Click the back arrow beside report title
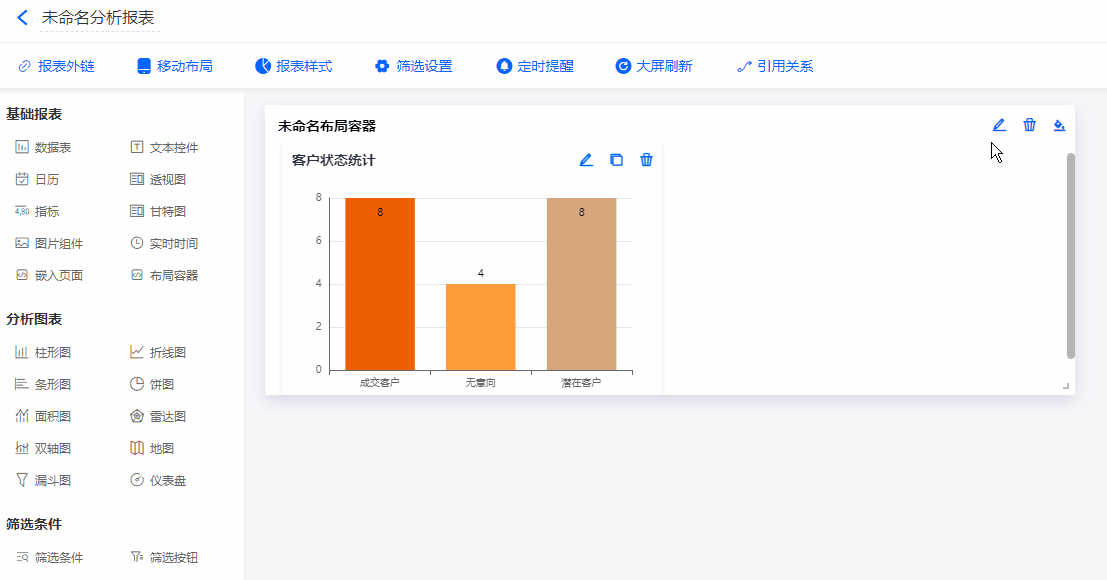This screenshot has width=1107, height=580. click(22, 18)
